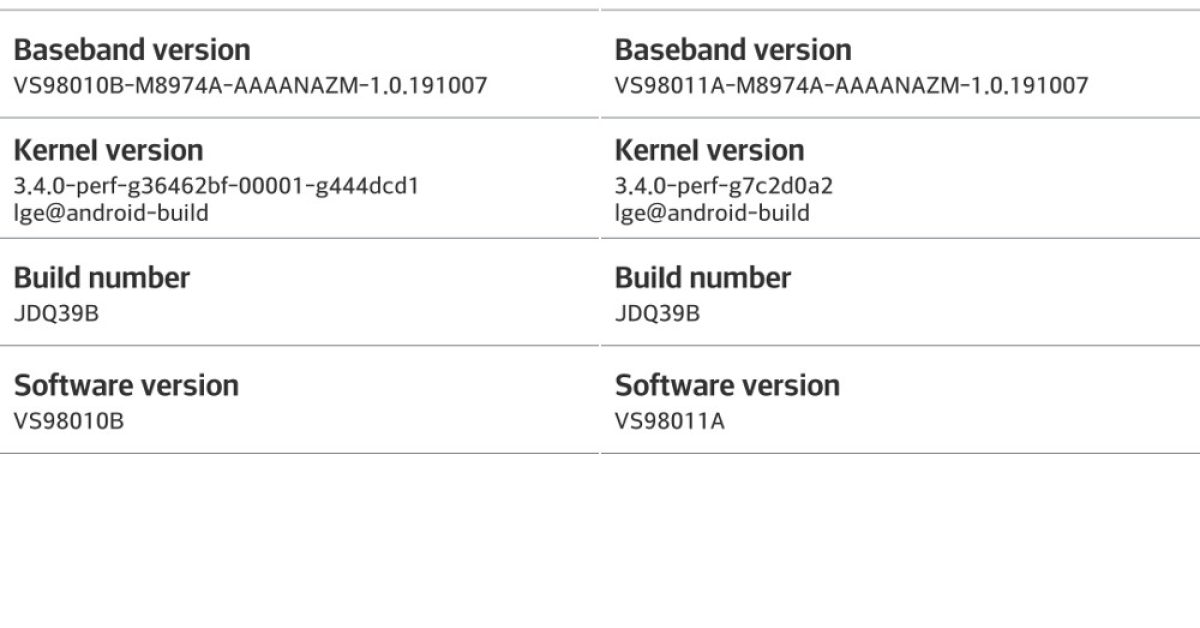This screenshot has height=628, width=1200.
Task: Click the right JDQ39B build value
Action: 657,314
